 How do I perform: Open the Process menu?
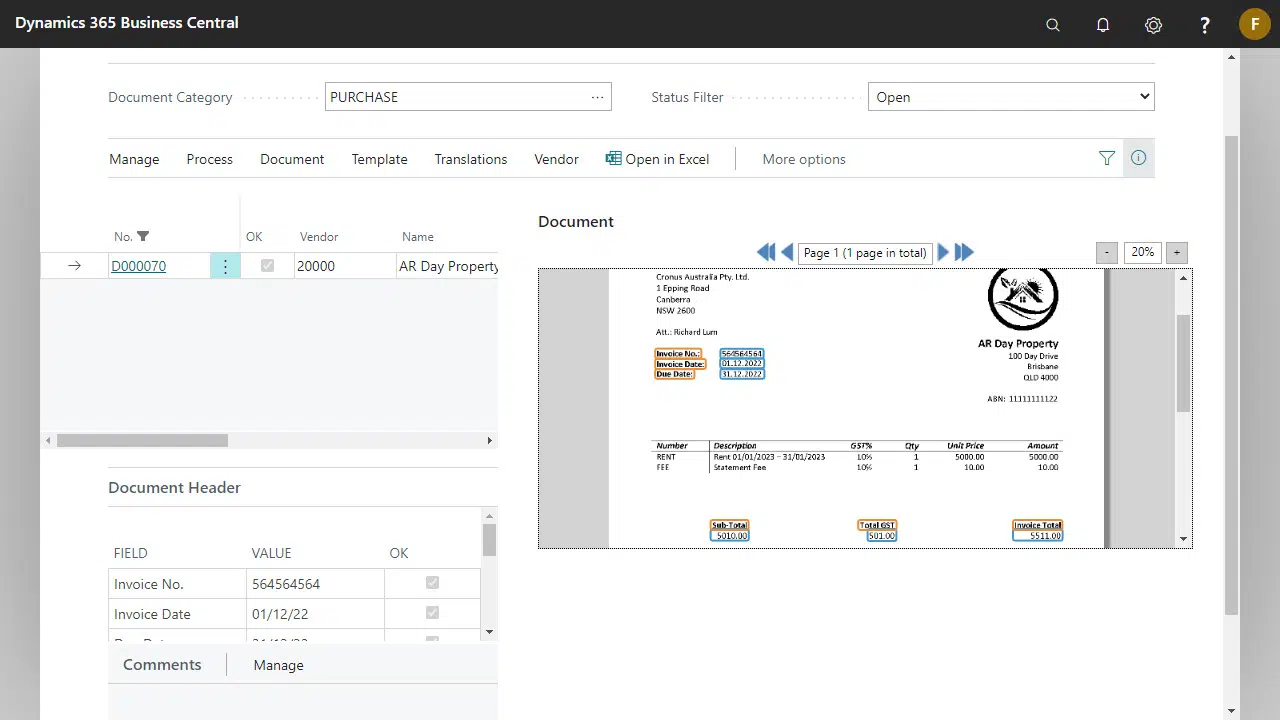pyautogui.click(x=209, y=159)
